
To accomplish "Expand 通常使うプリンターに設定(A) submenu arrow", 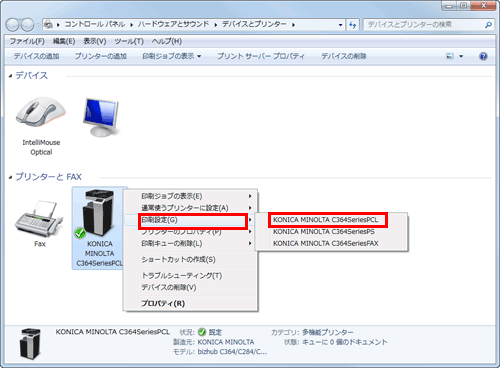I will click(x=250, y=208).
